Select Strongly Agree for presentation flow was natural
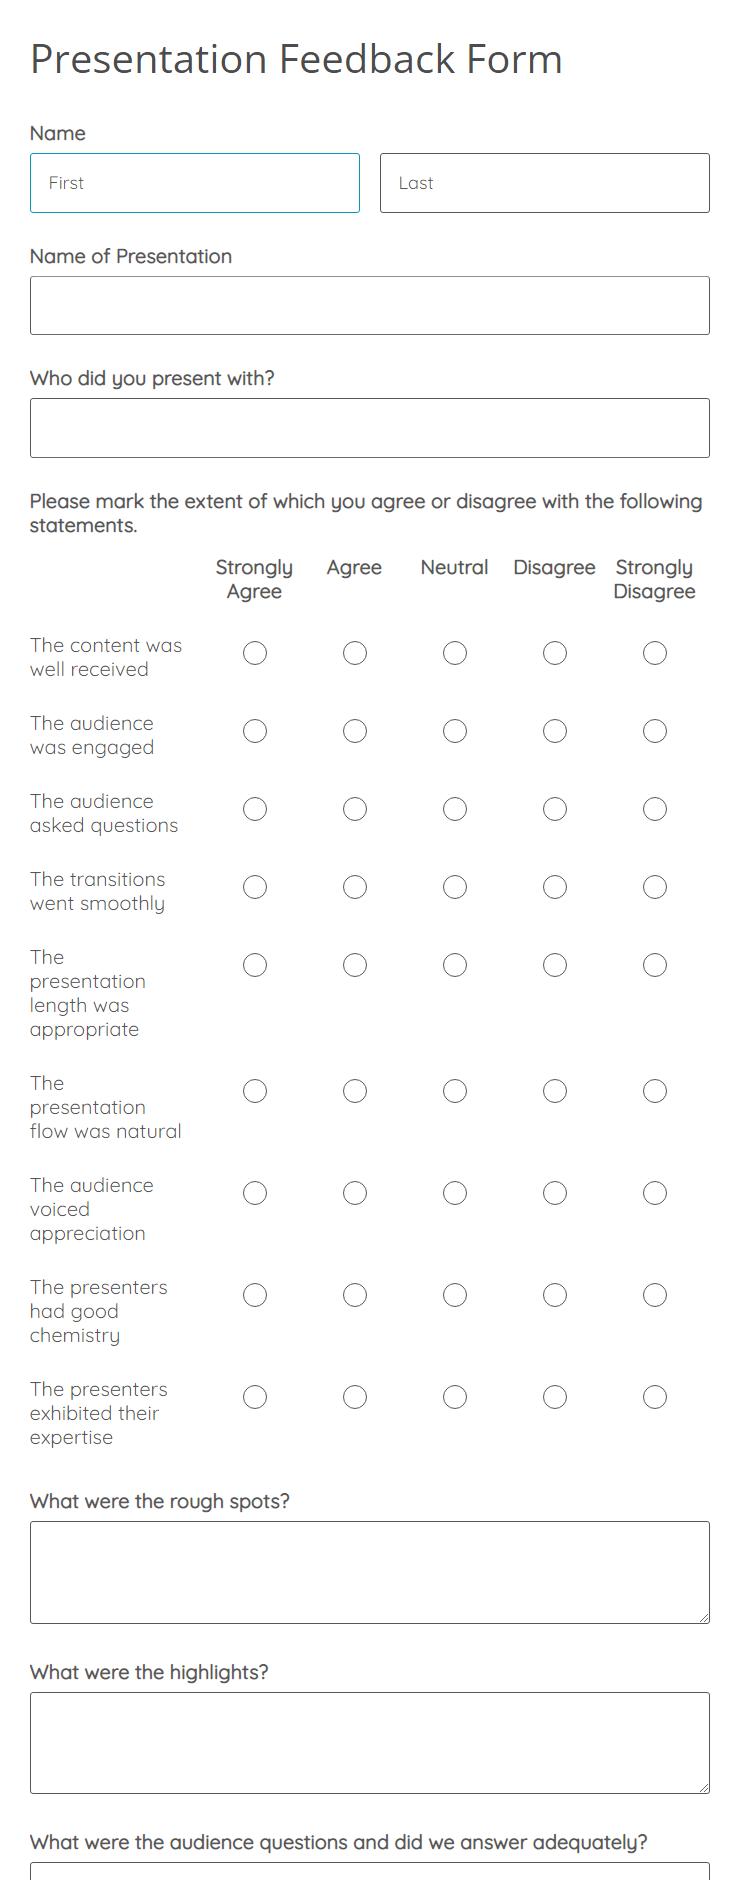Image resolution: width=740 pixels, height=1880 pixels. tap(255, 1091)
